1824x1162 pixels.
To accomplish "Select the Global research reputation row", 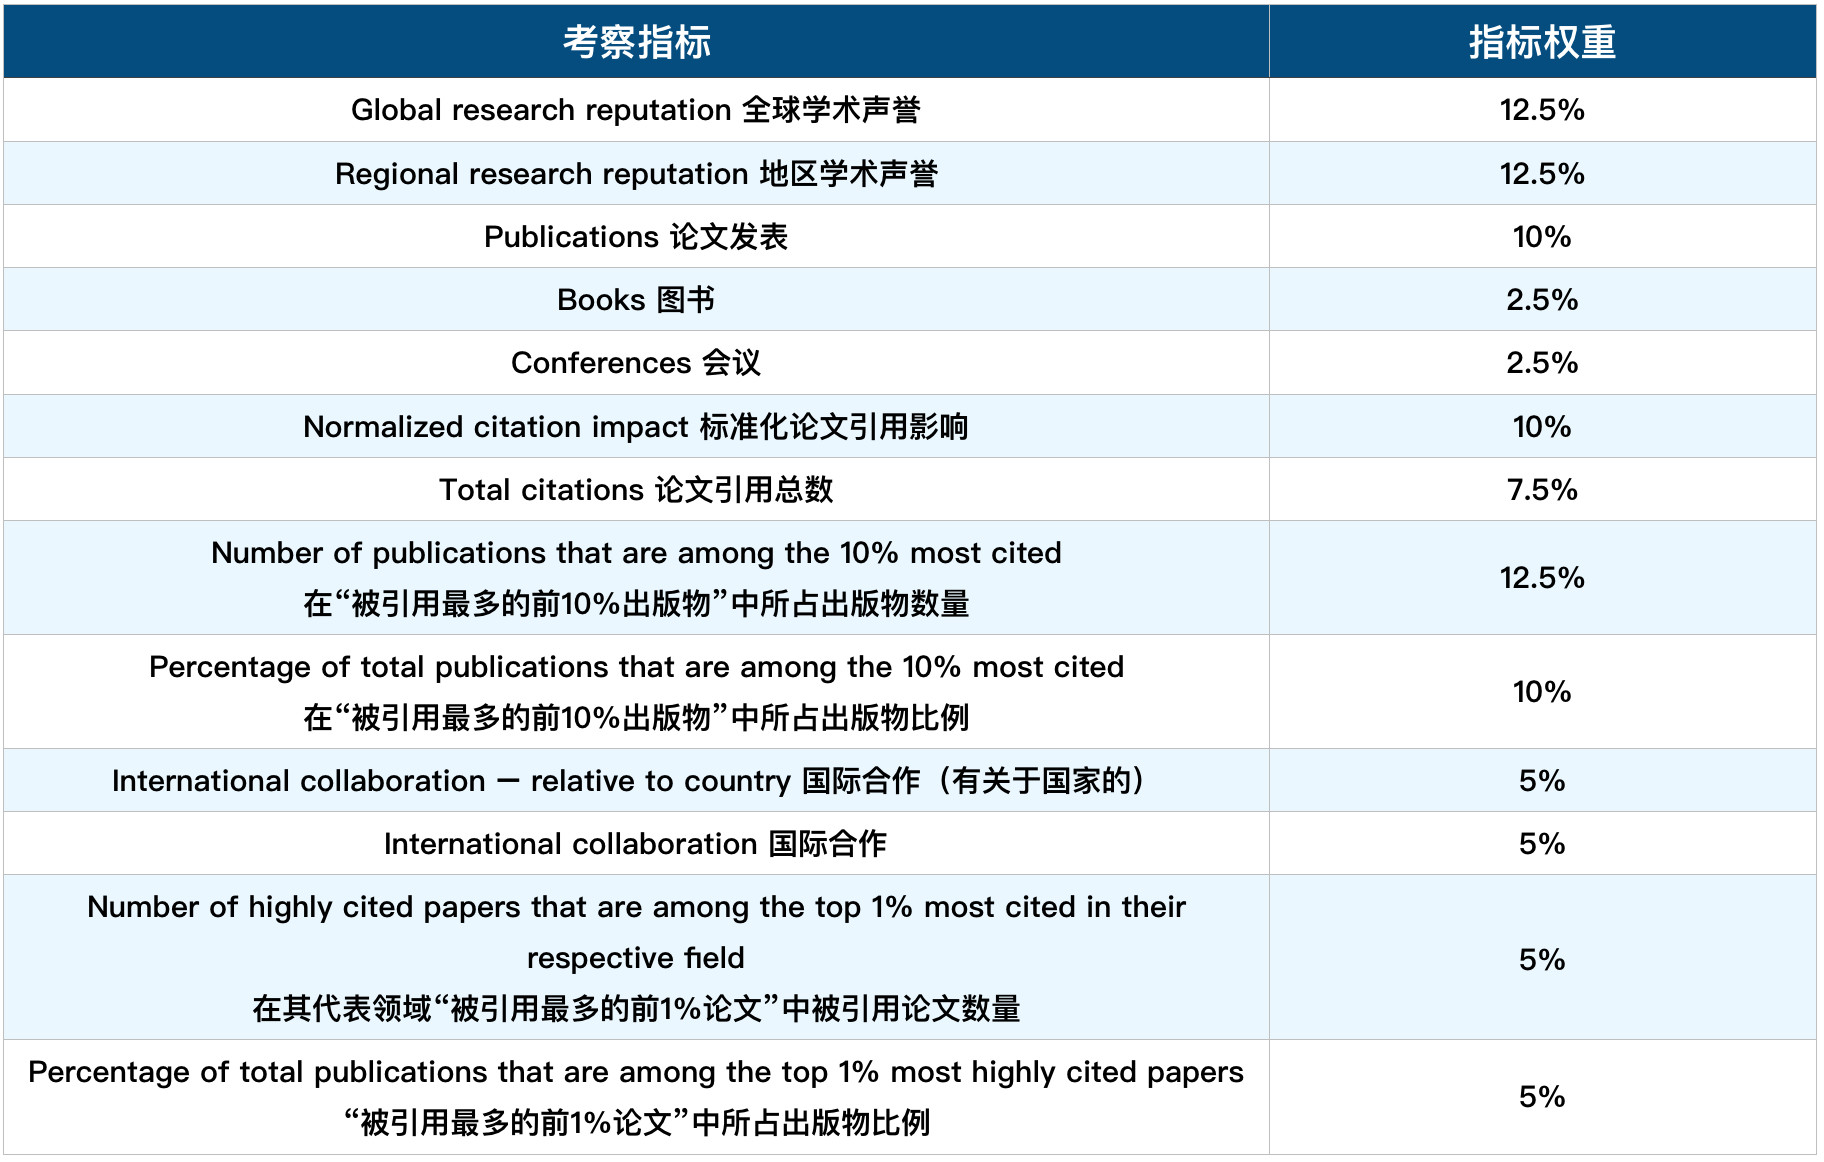I will coord(636,110).
